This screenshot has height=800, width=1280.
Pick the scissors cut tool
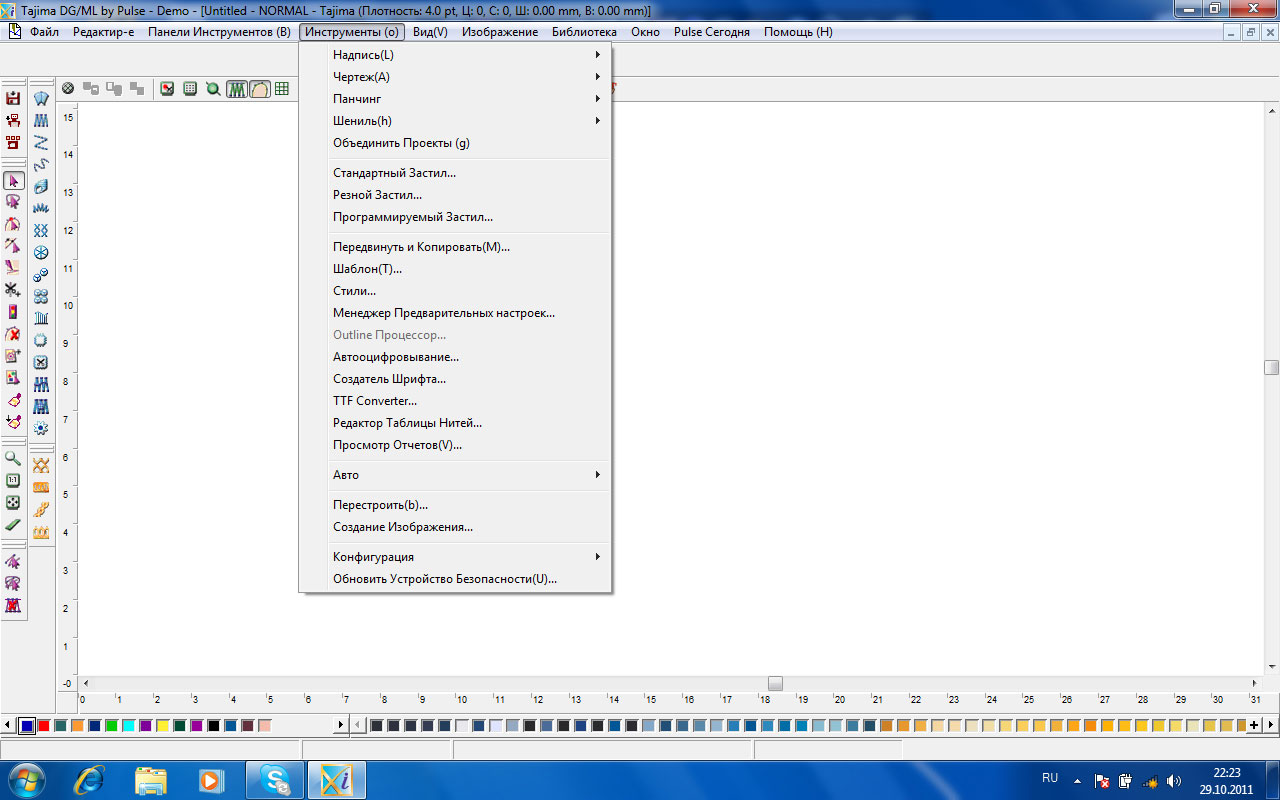[13, 289]
